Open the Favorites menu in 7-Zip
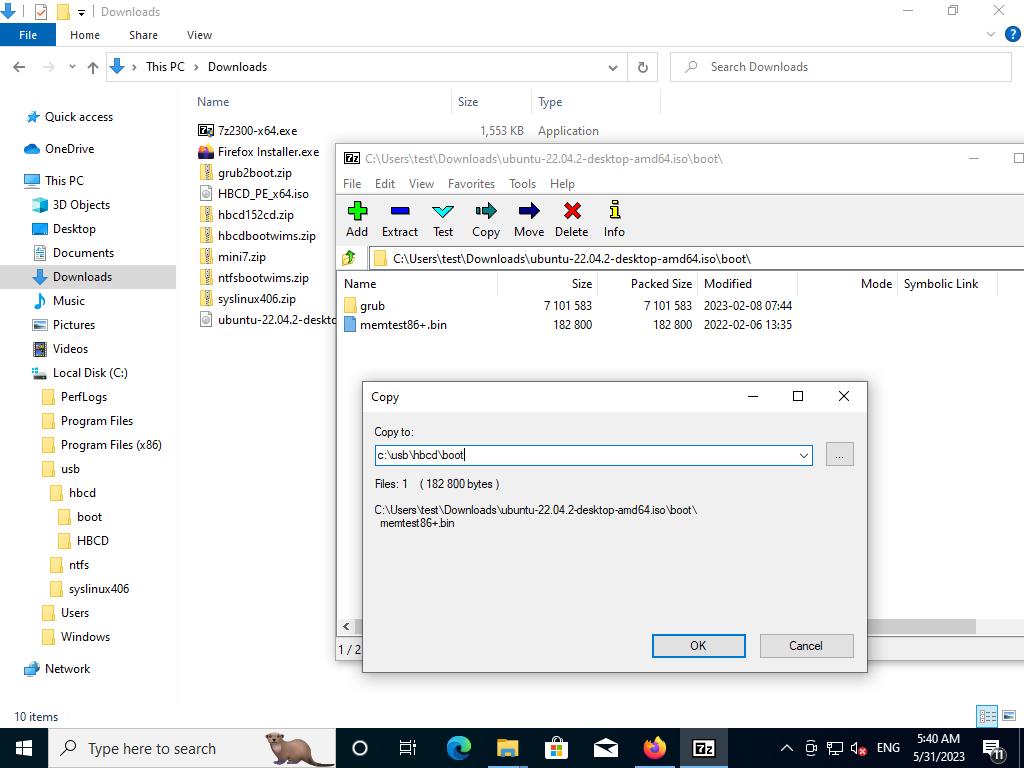Image resolution: width=1024 pixels, height=768 pixels. (471, 184)
